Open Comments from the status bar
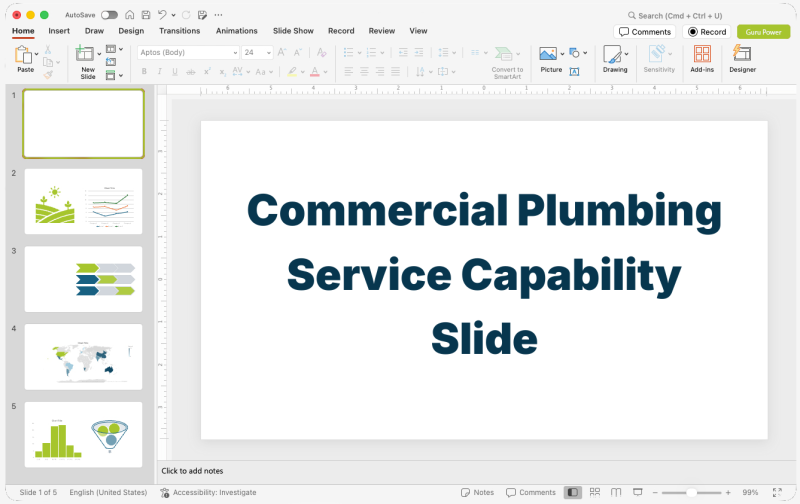Viewport: 800px width, 504px height. point(531,492)
